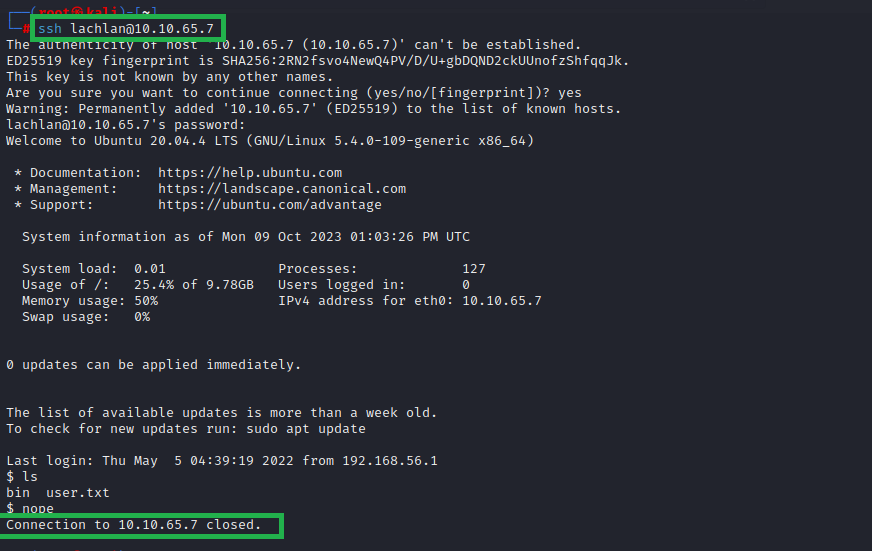
Task: Click the user.txt file name
Action: tap(78, 493)
